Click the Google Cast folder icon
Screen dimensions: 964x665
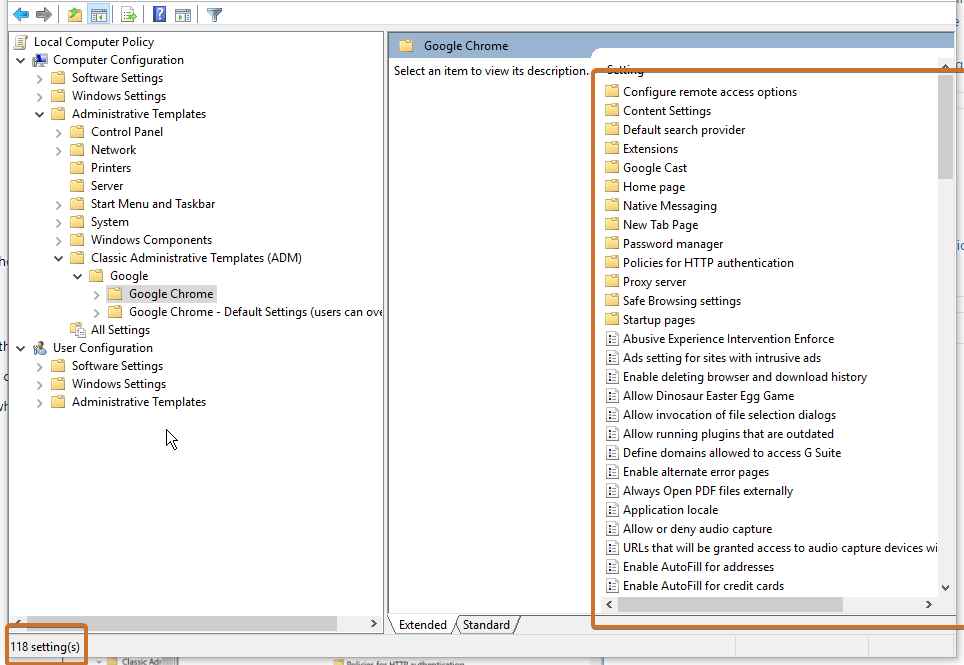pyautogui.click(x=612, y=167)
